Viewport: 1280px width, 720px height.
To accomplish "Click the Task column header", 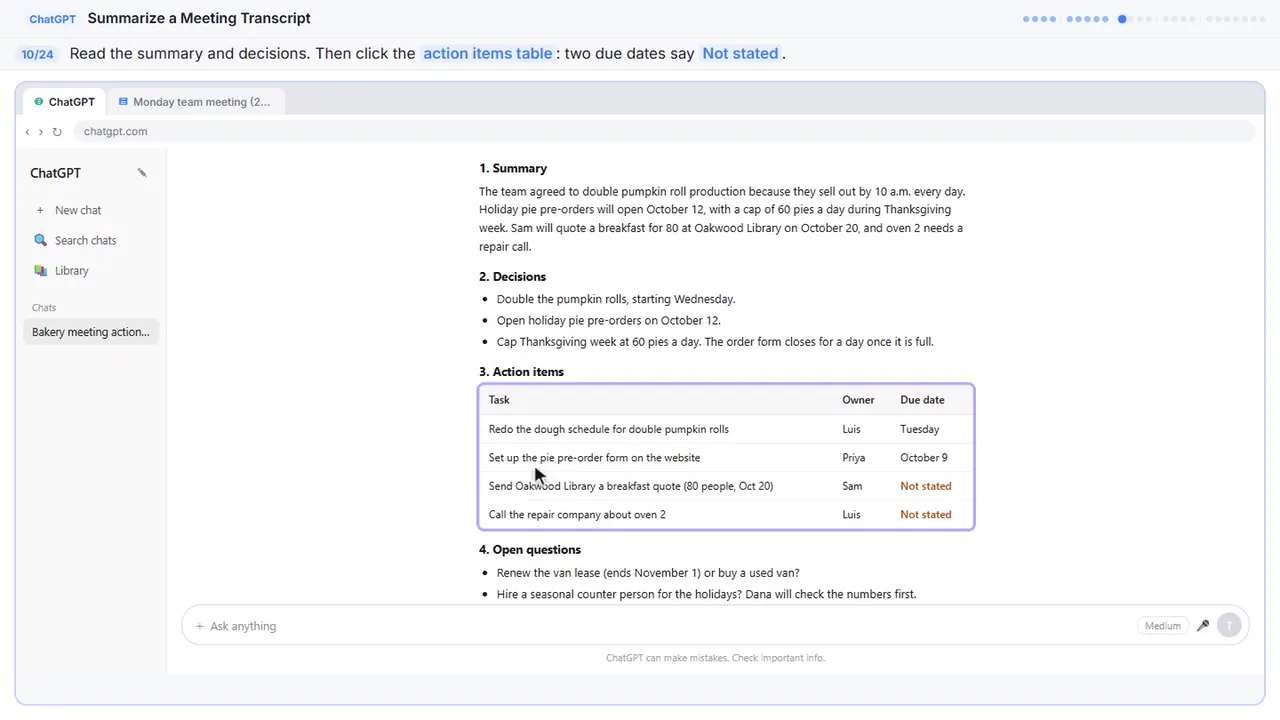I will (499, 400).
